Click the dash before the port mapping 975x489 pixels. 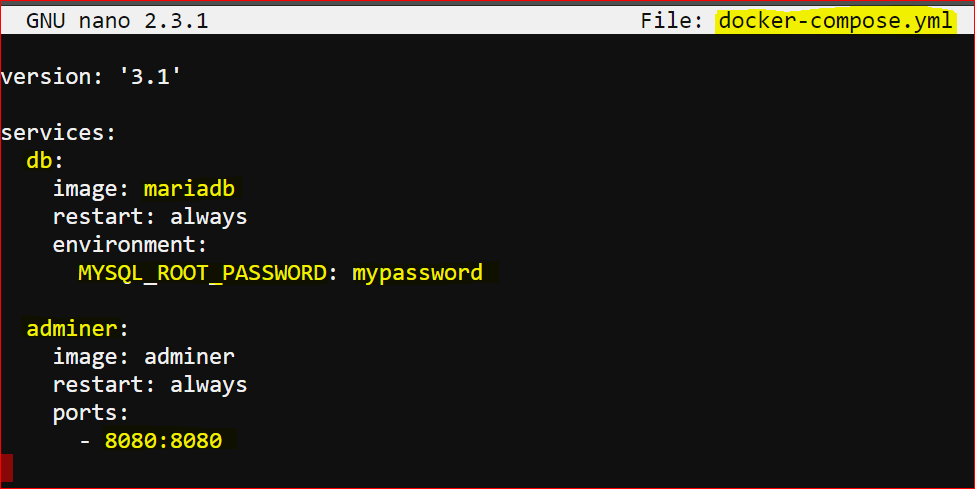(x=85, y=441)
